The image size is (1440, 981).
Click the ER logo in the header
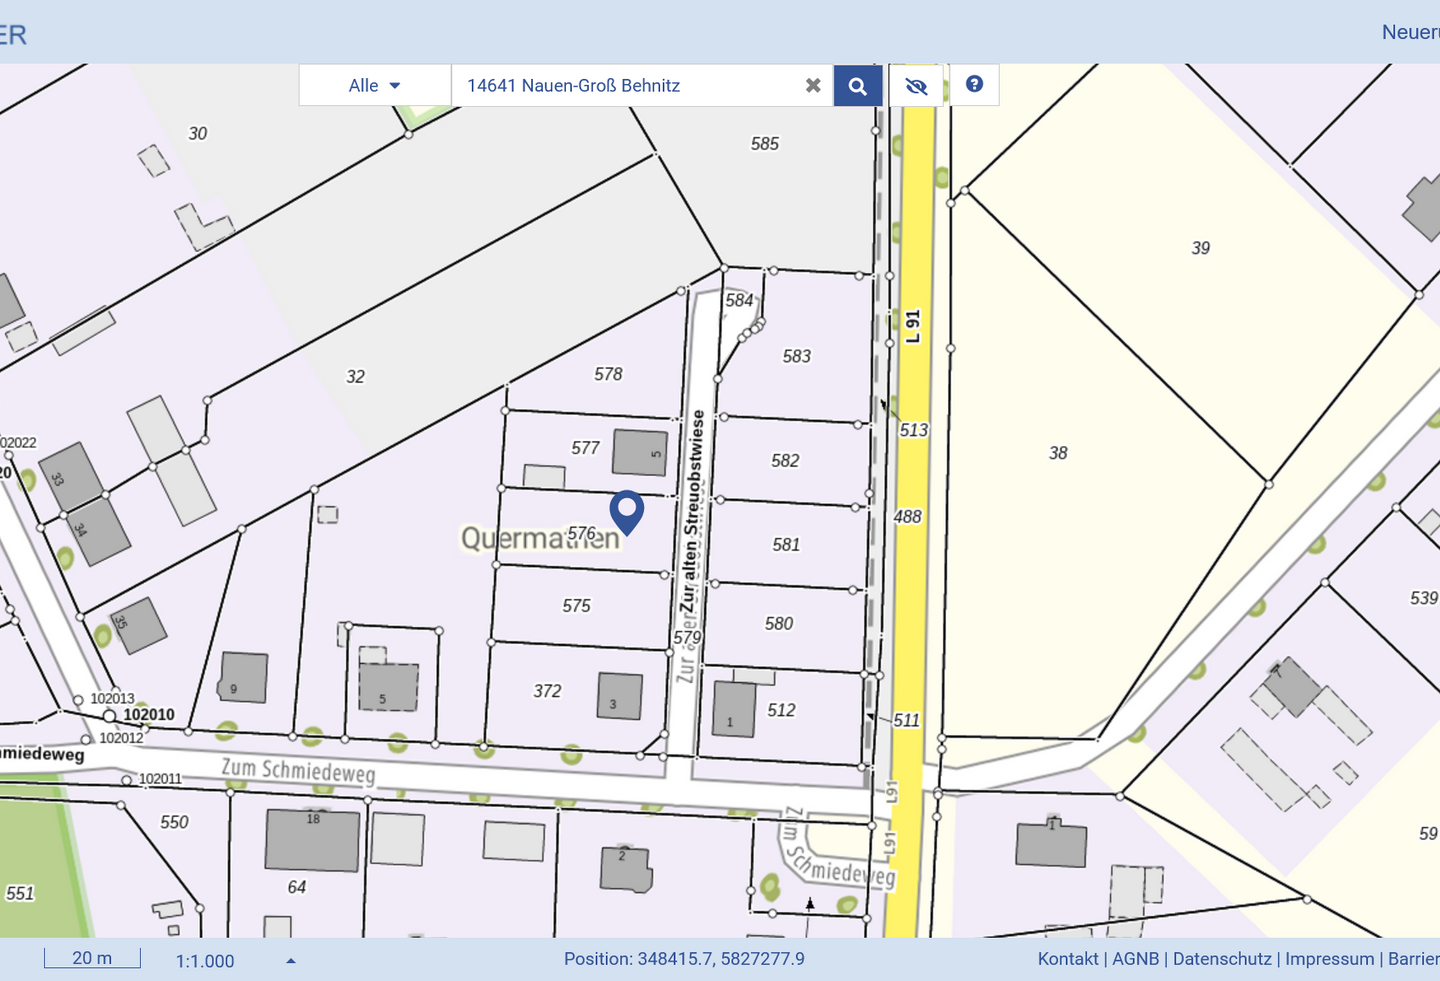click(x=13, y=35)
